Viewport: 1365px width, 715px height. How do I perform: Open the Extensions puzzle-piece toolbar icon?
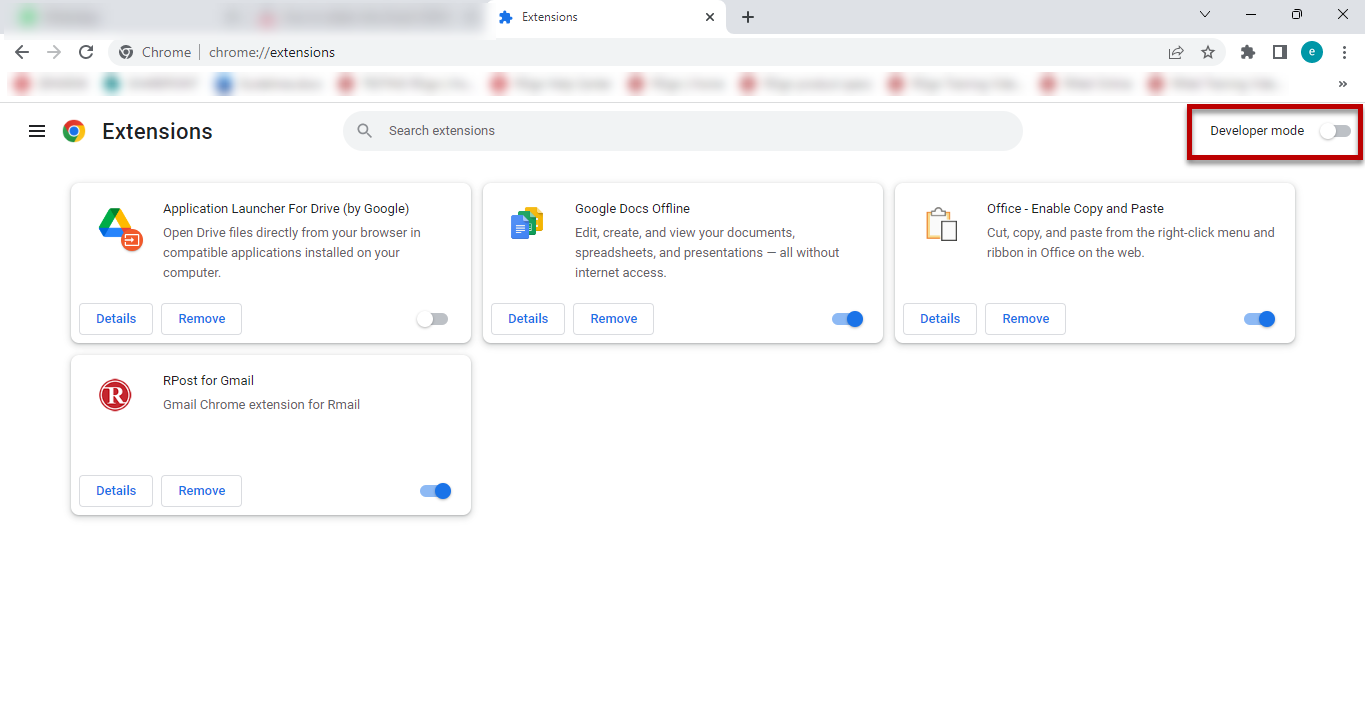1248,52
